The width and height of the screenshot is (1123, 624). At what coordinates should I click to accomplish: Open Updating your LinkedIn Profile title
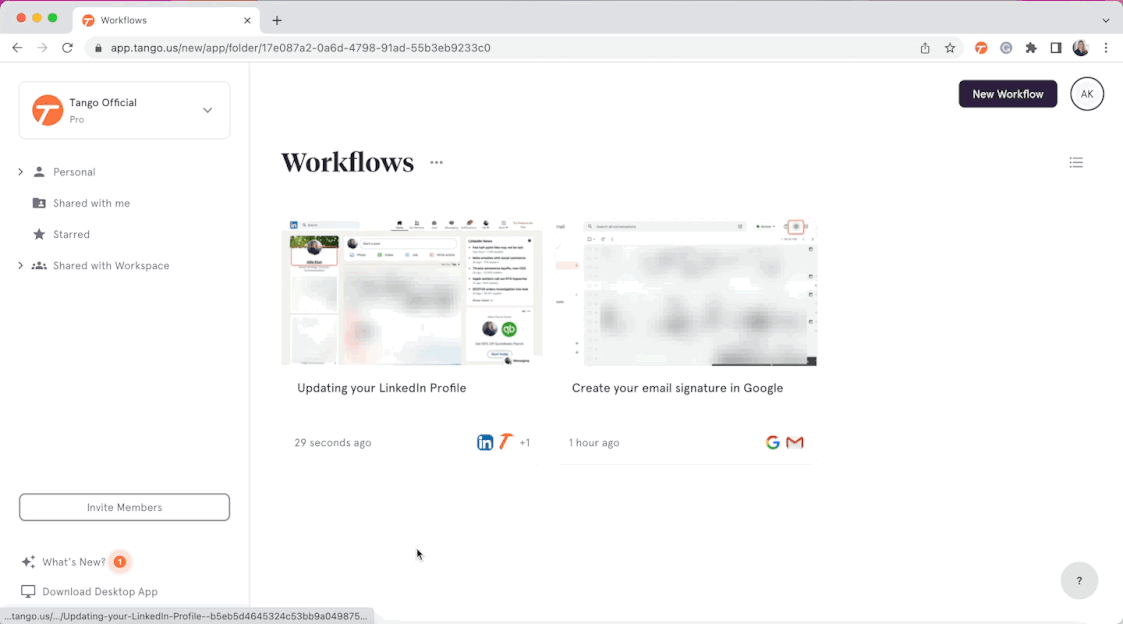pos(382,388)
